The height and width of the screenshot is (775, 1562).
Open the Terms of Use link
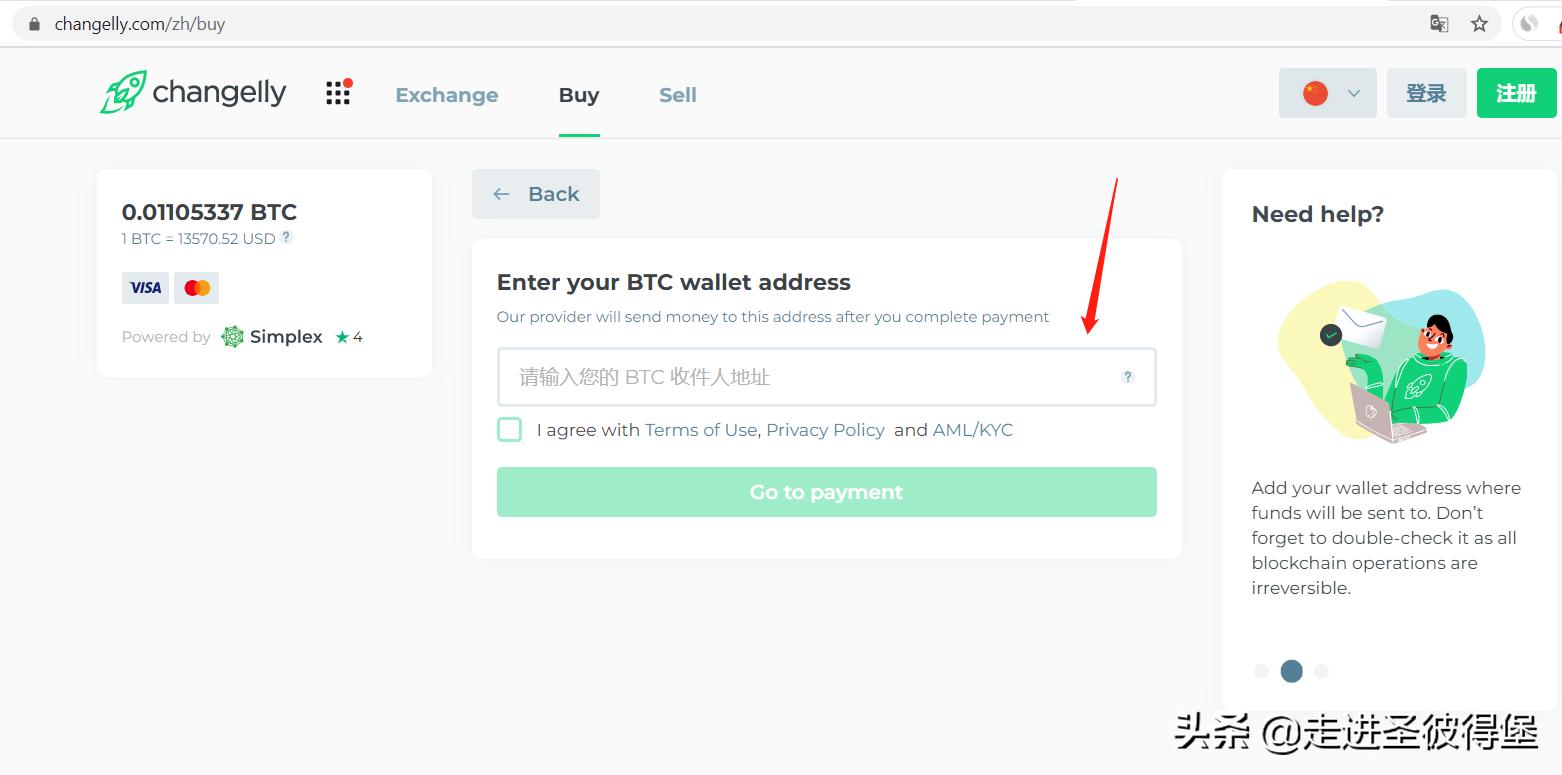tap(700, 430)
